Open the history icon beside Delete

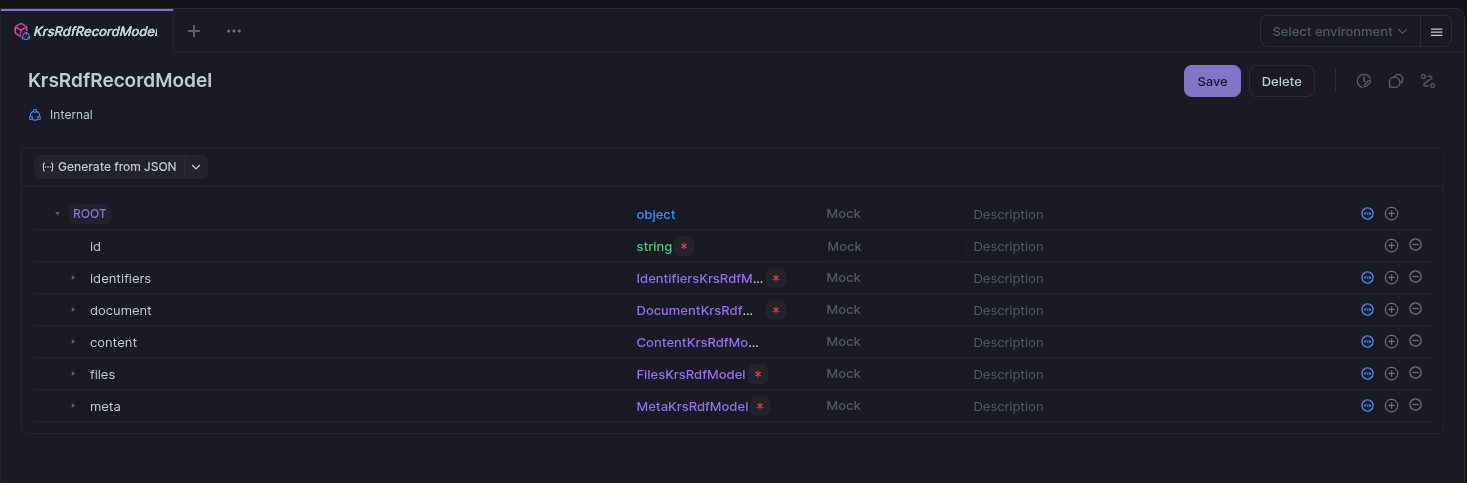1363,81
